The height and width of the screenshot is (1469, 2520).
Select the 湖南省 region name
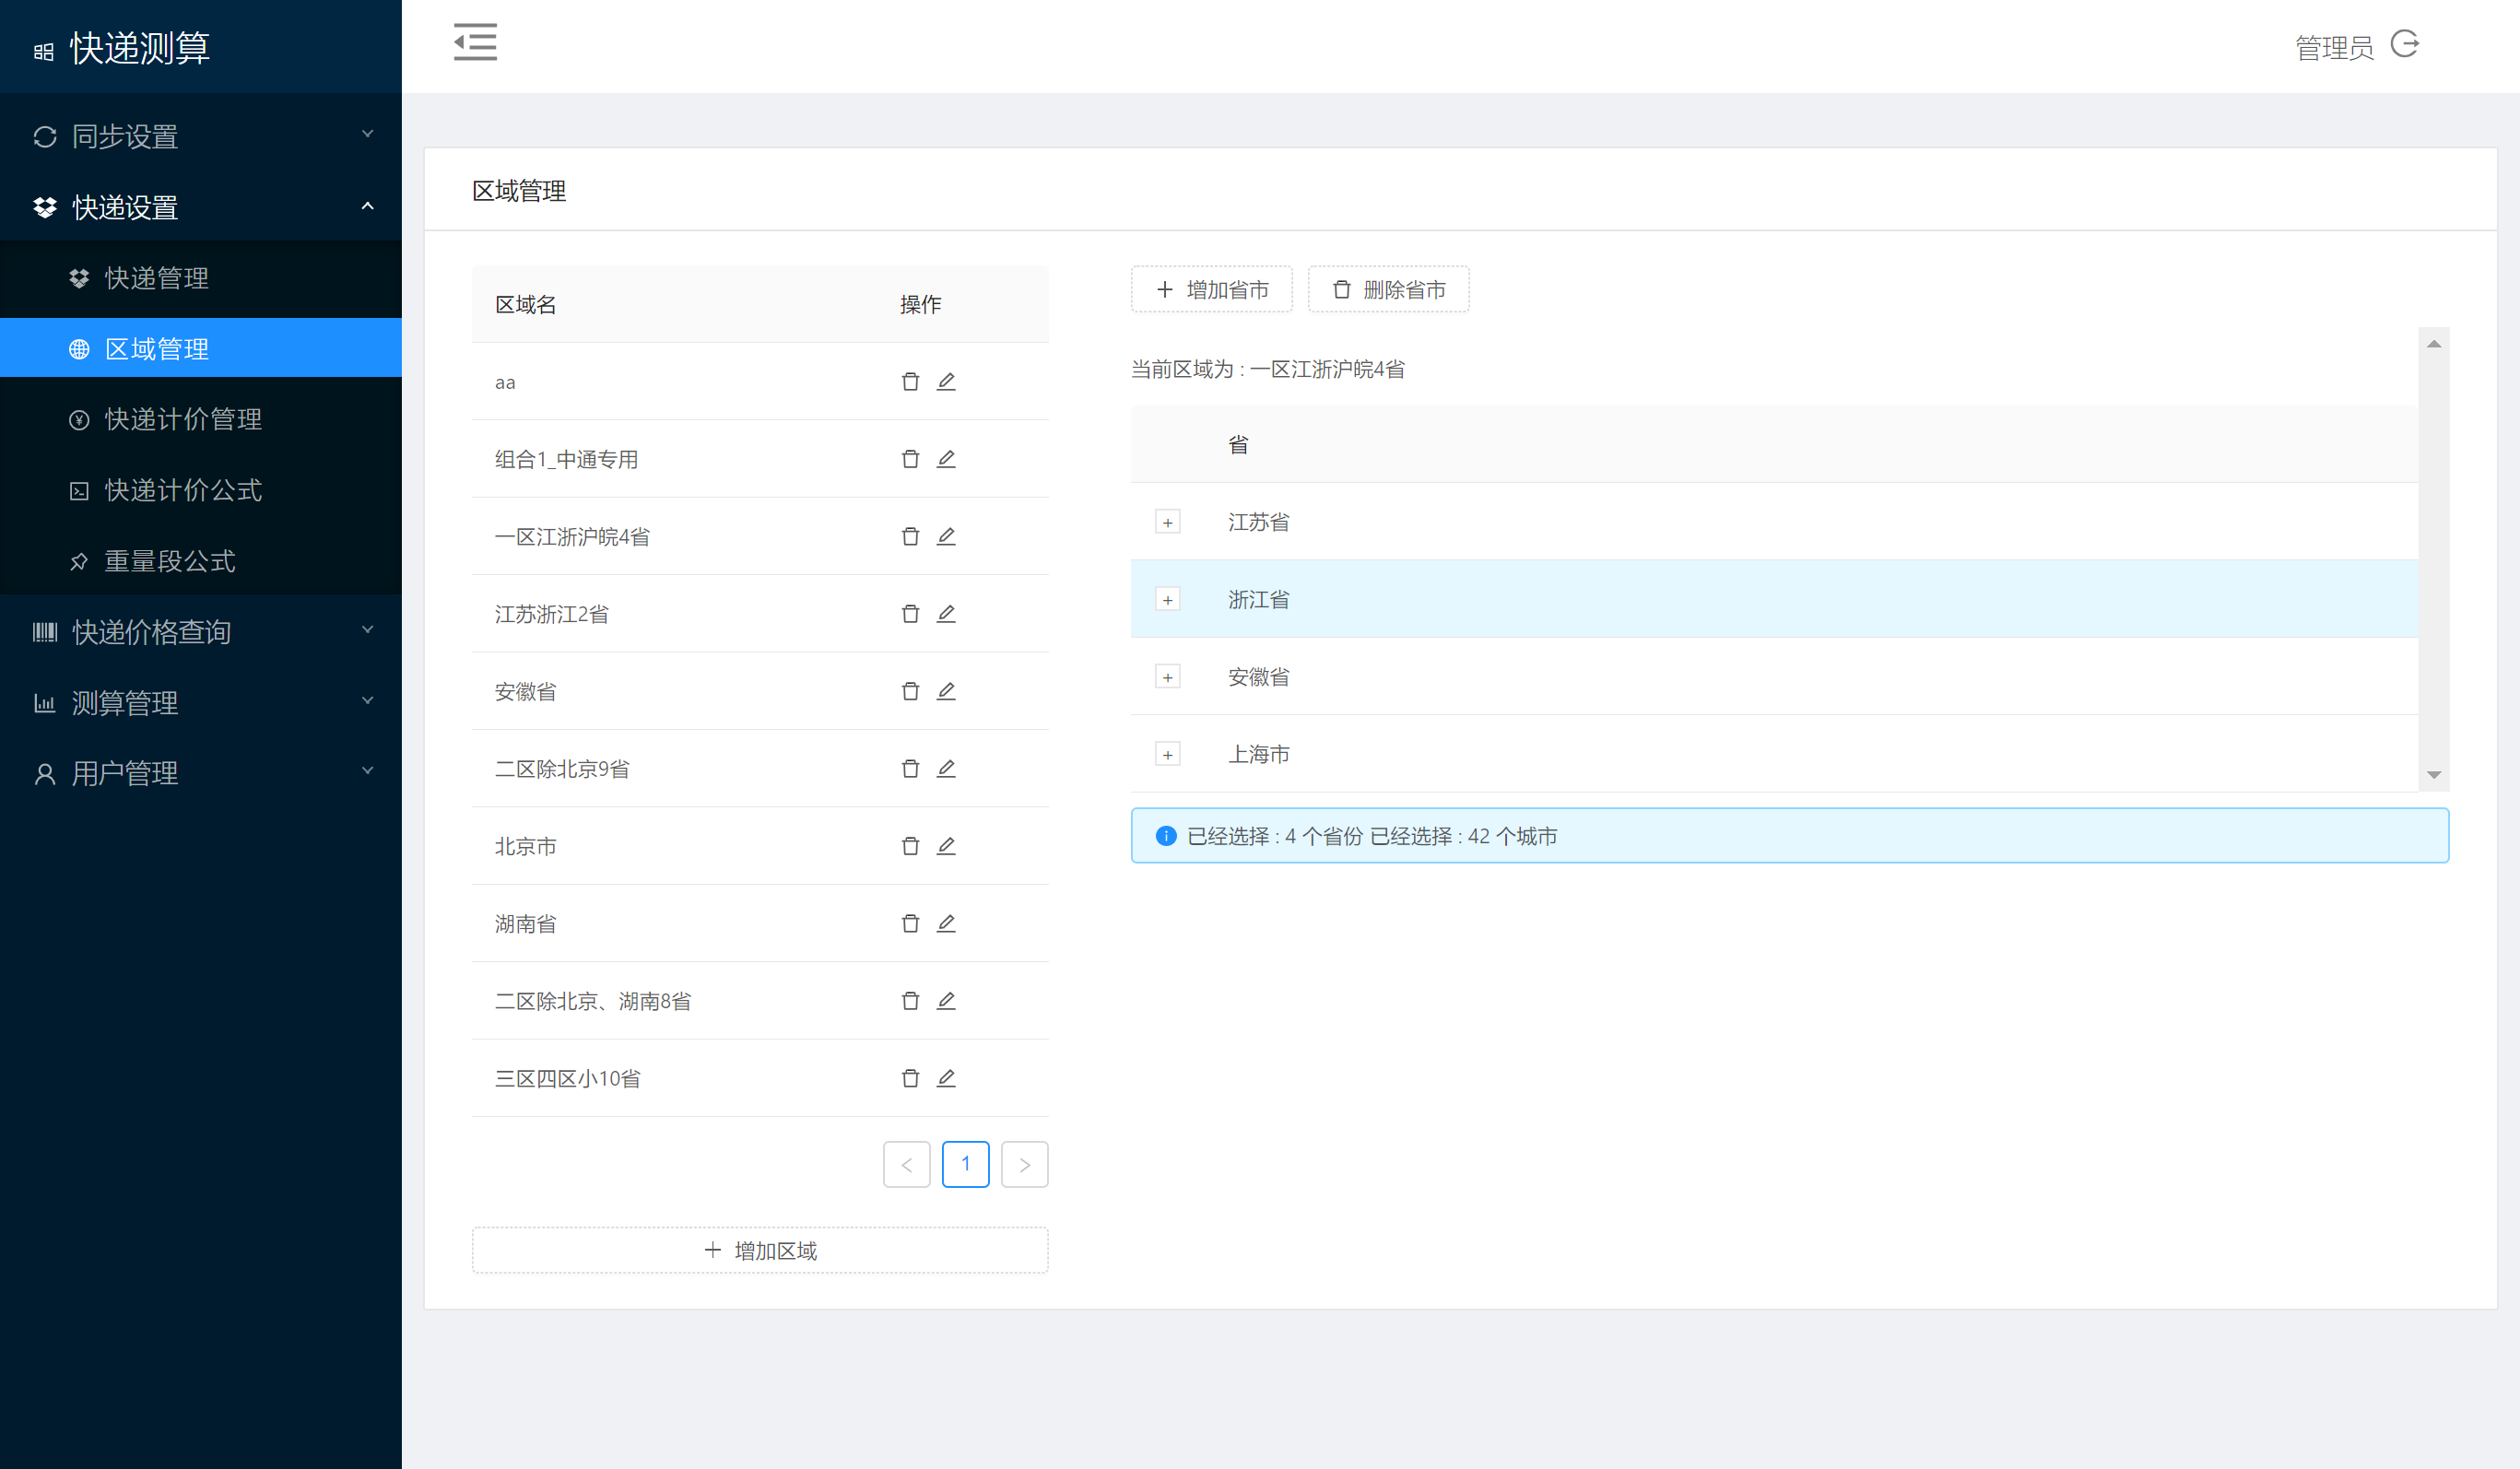point(526,924)
